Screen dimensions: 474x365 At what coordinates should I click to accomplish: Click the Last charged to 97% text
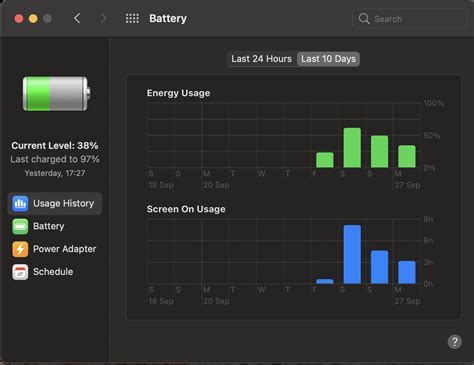[x=55, y=159]
